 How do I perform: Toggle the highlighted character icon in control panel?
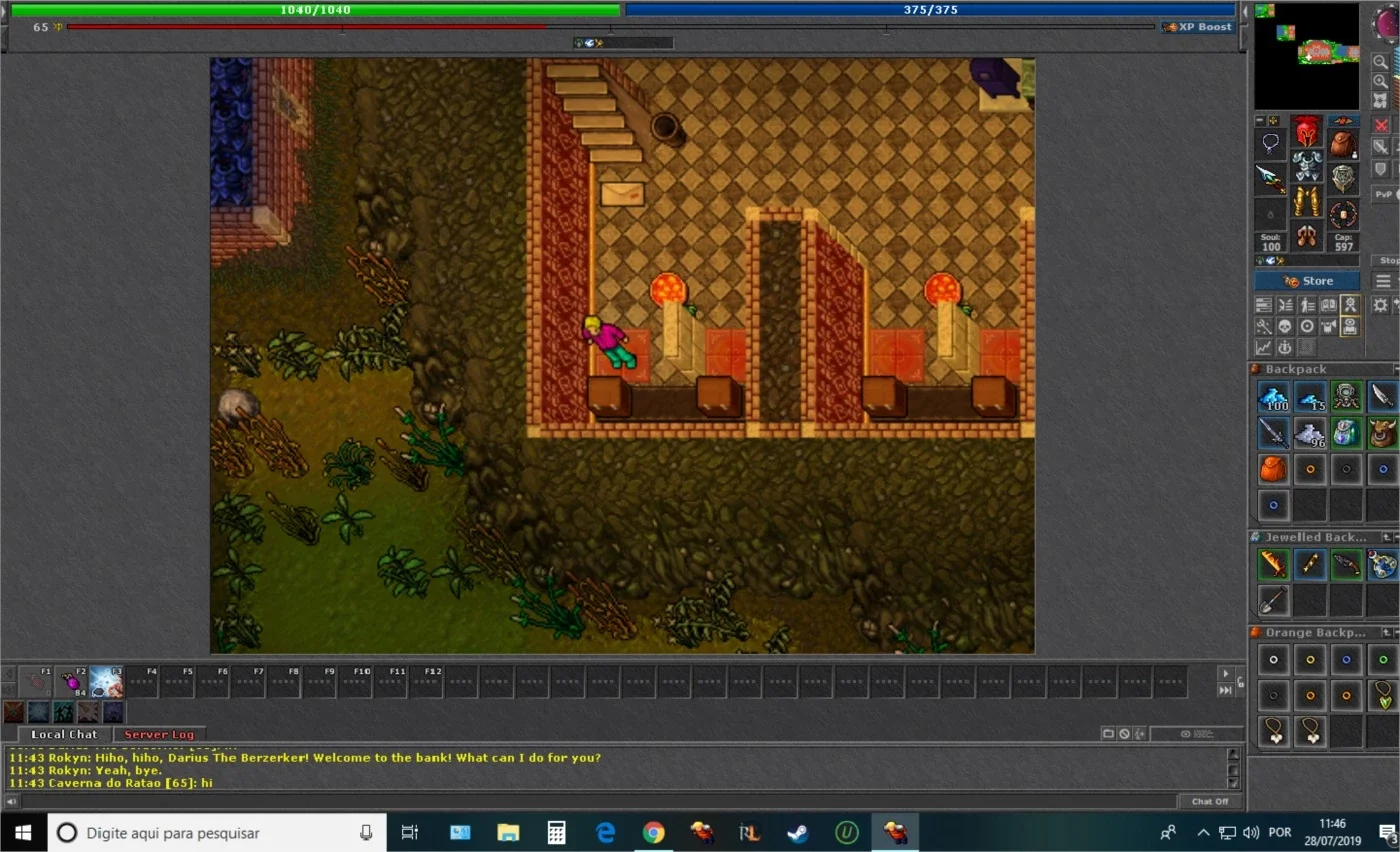click(1350, 305)
